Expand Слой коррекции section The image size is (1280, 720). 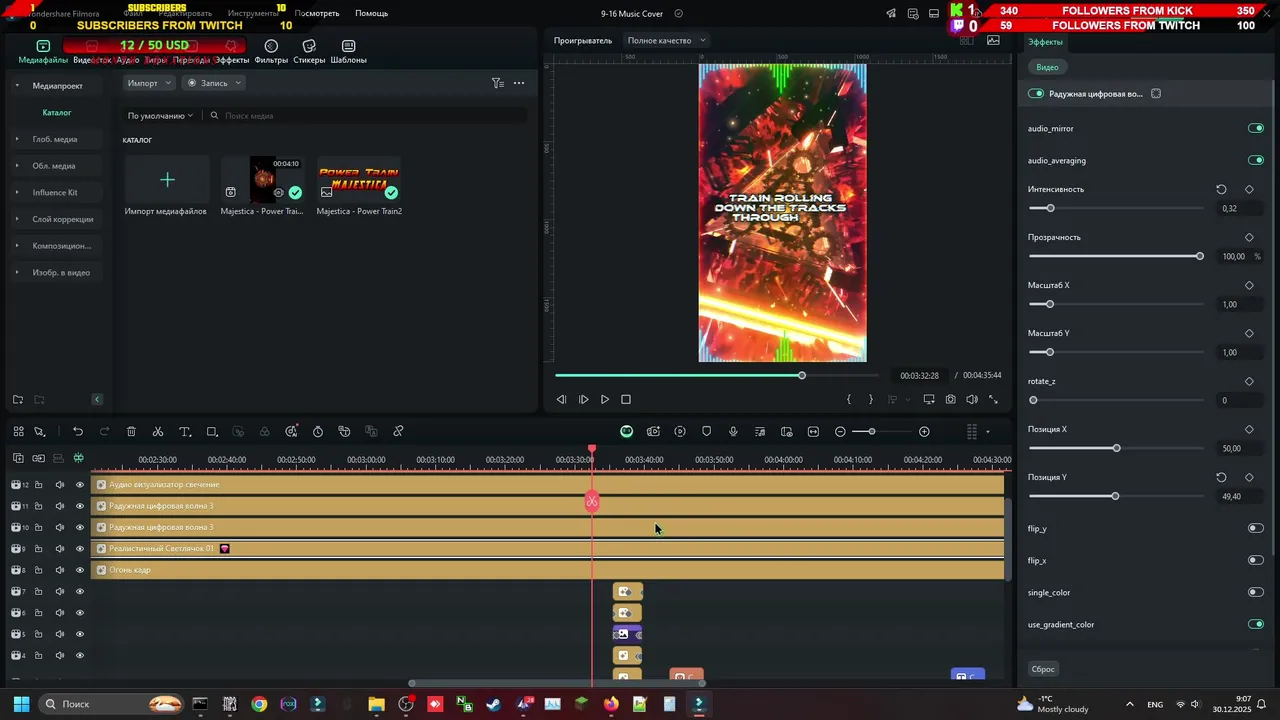(x=17, y=219)
